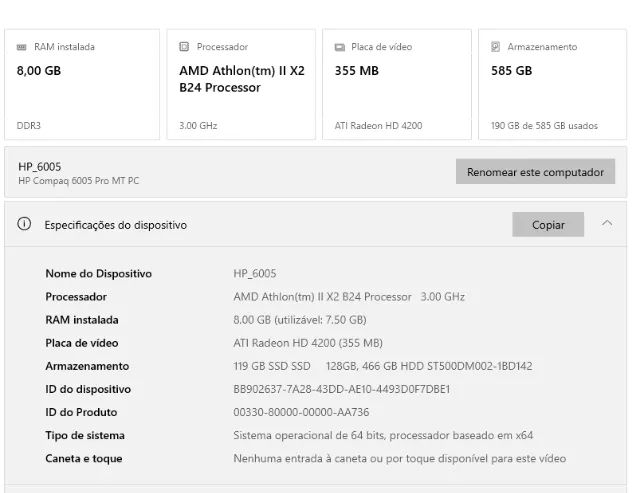This screenshot has height=493, width=640.
Task: Copy device specifications with Copiar button
Action: tap(548, 224)
